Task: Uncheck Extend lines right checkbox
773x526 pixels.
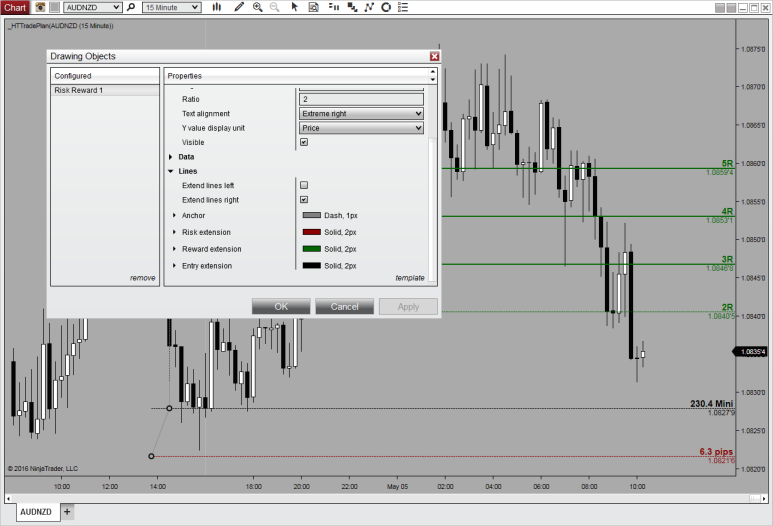Action: 304,200
